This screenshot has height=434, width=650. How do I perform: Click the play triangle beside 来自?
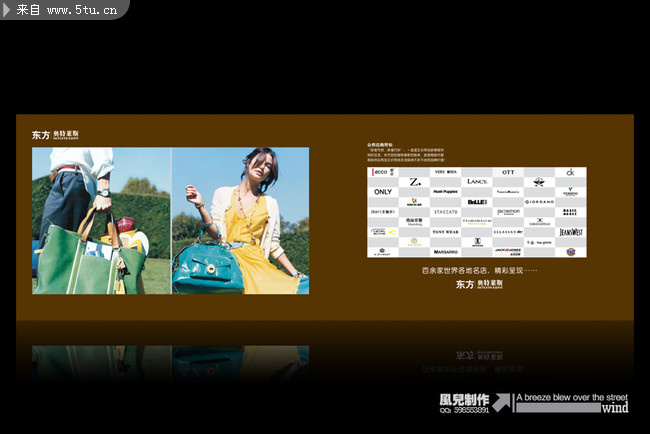pos(7,10)
